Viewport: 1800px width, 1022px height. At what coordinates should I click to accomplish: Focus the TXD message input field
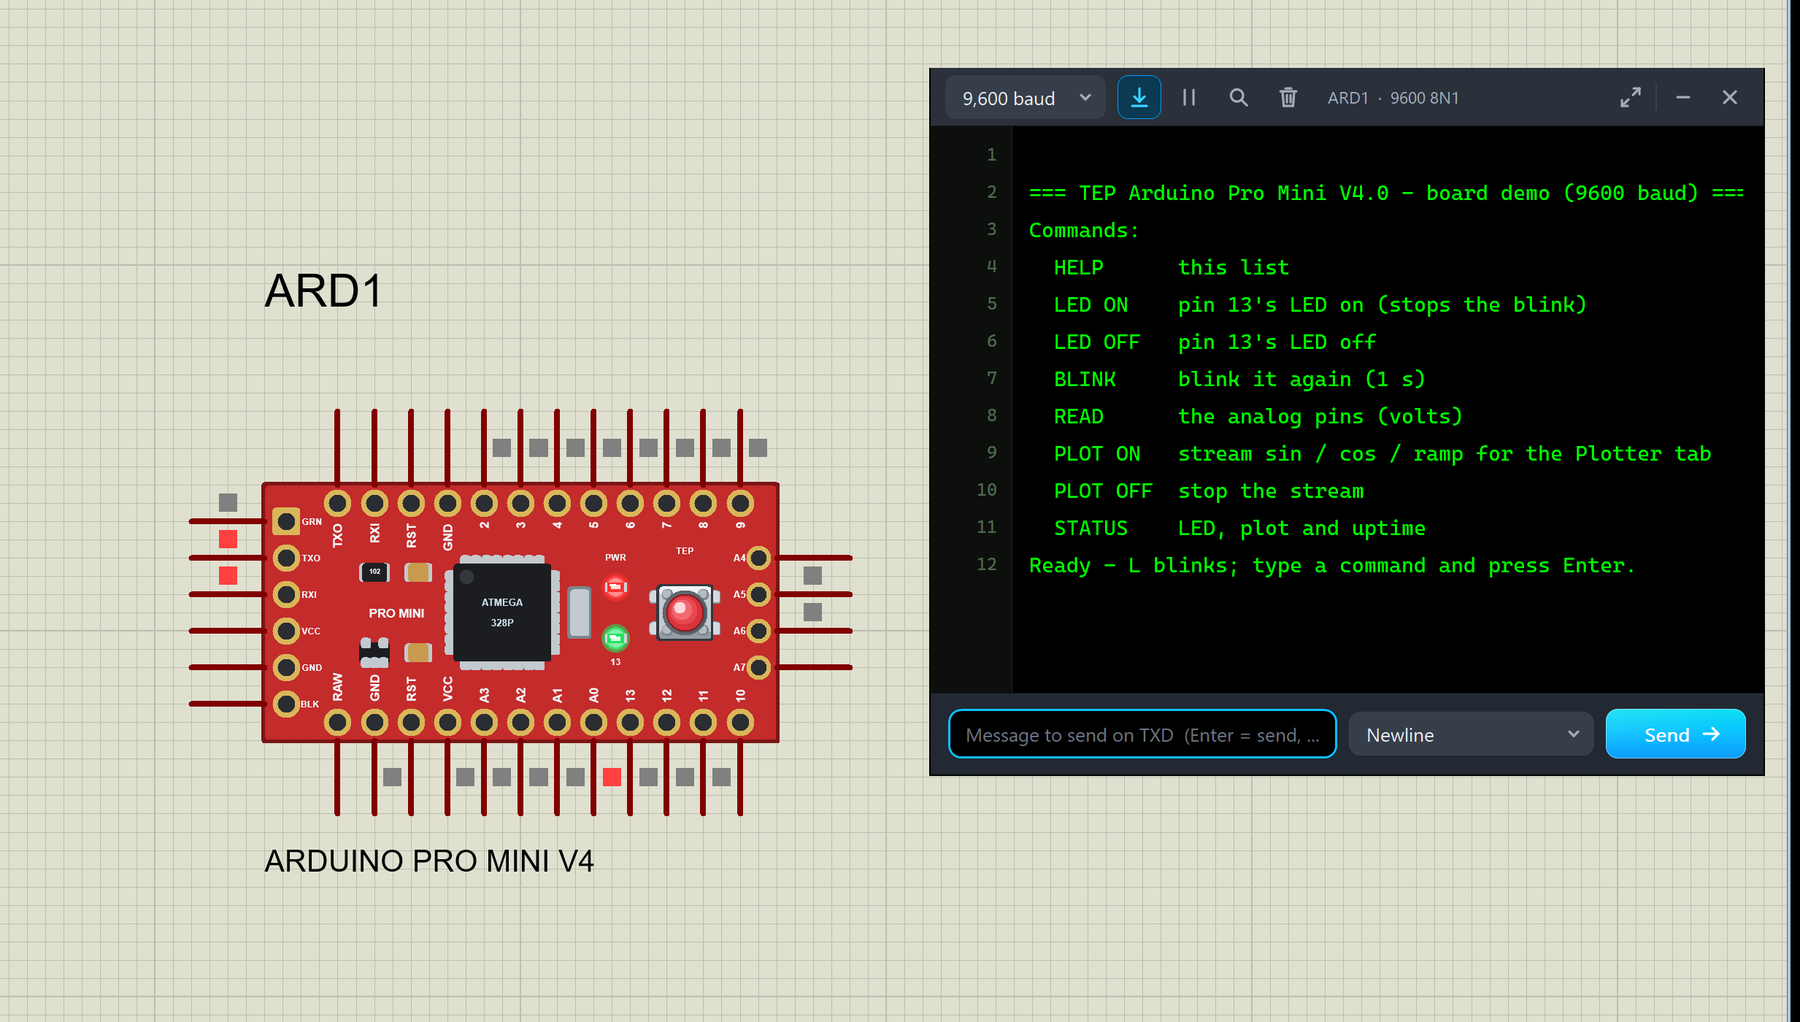[1142, 734]
